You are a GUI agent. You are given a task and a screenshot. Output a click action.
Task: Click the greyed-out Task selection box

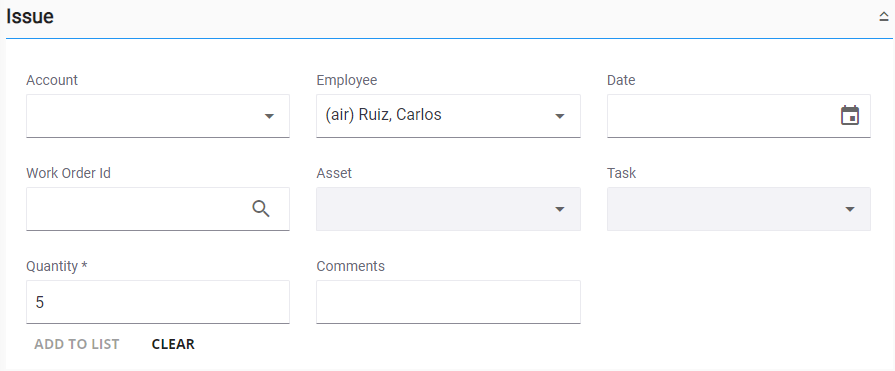coord(739,209)
